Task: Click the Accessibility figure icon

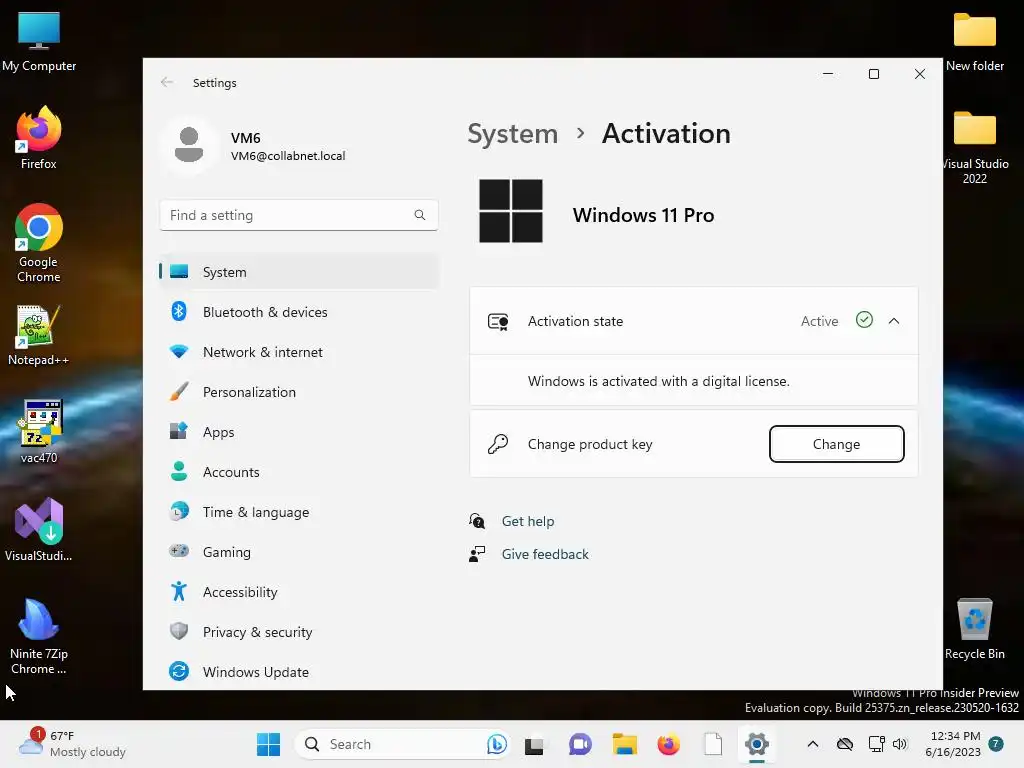Action: (x=179, y=591)
